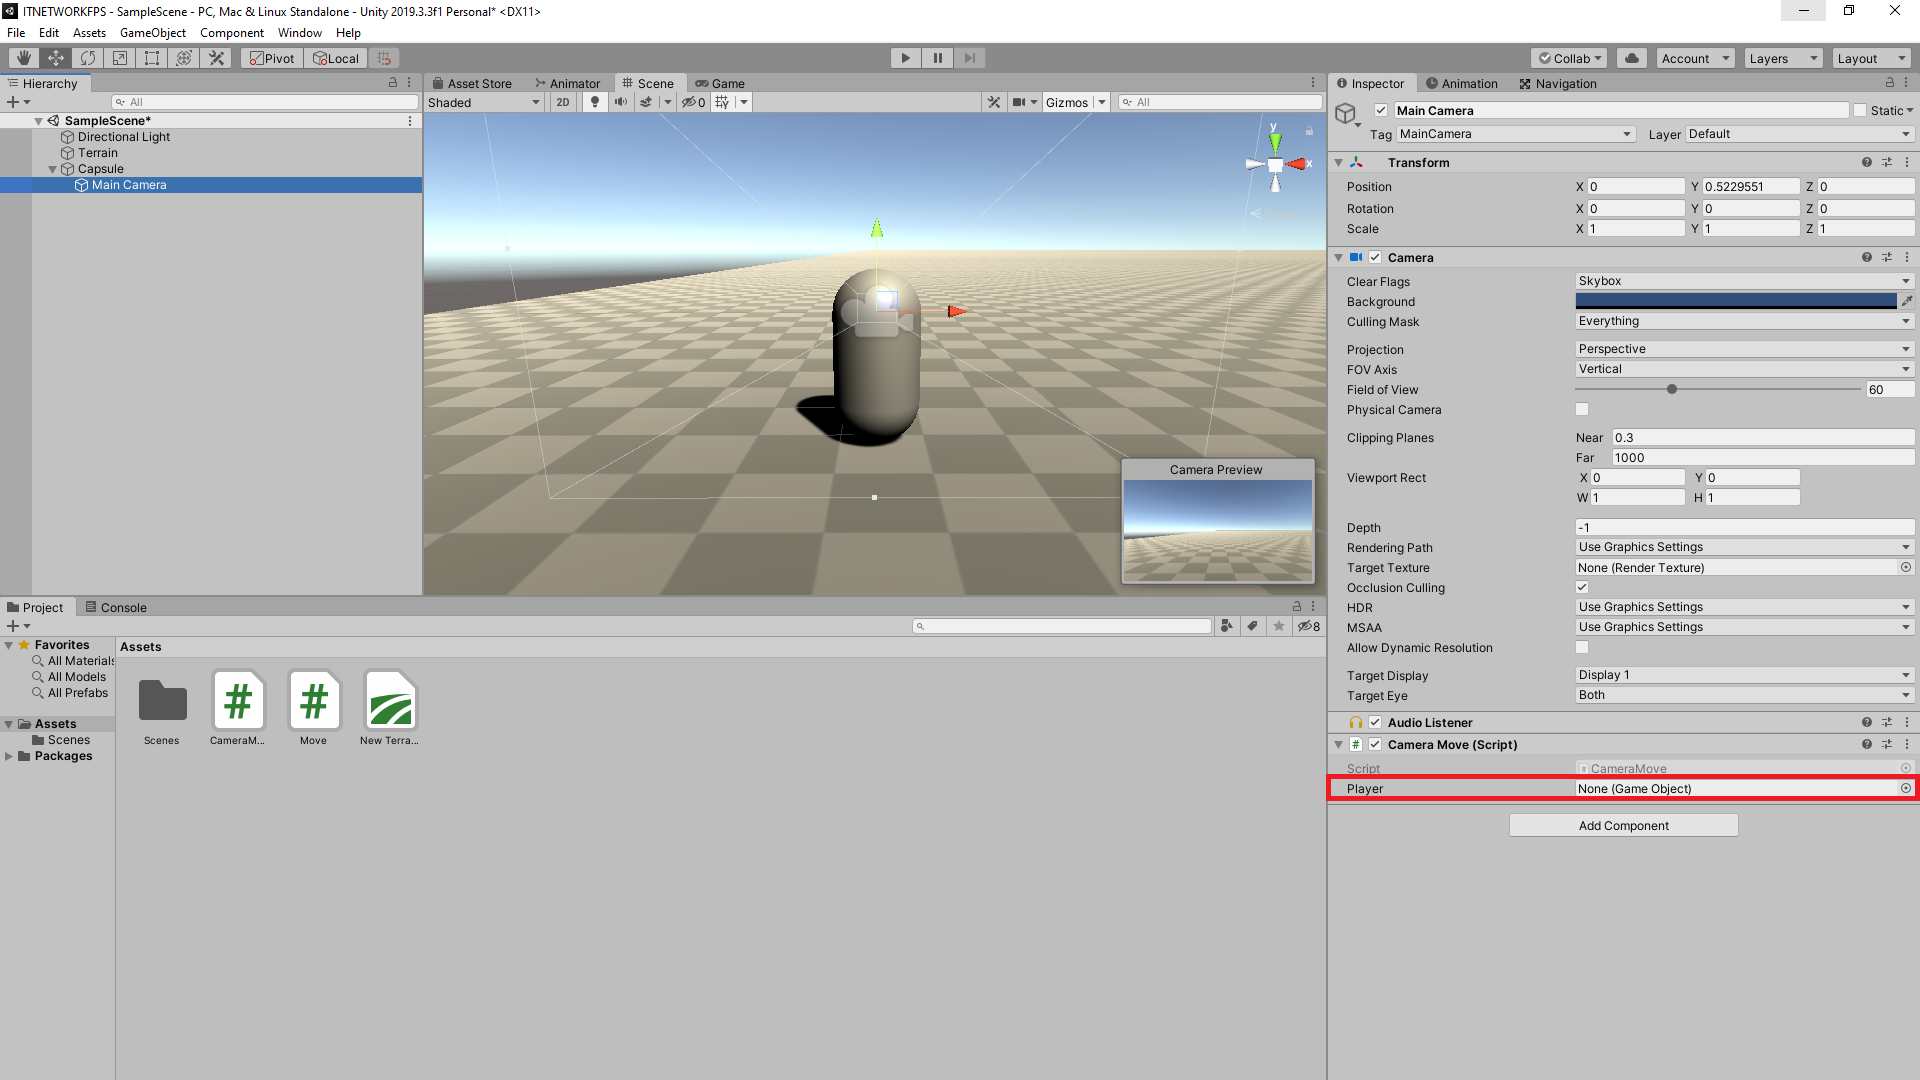Open the camera Background color picker
The width and height of the screenshot is (1920, 1080).
click(1735, 301)
